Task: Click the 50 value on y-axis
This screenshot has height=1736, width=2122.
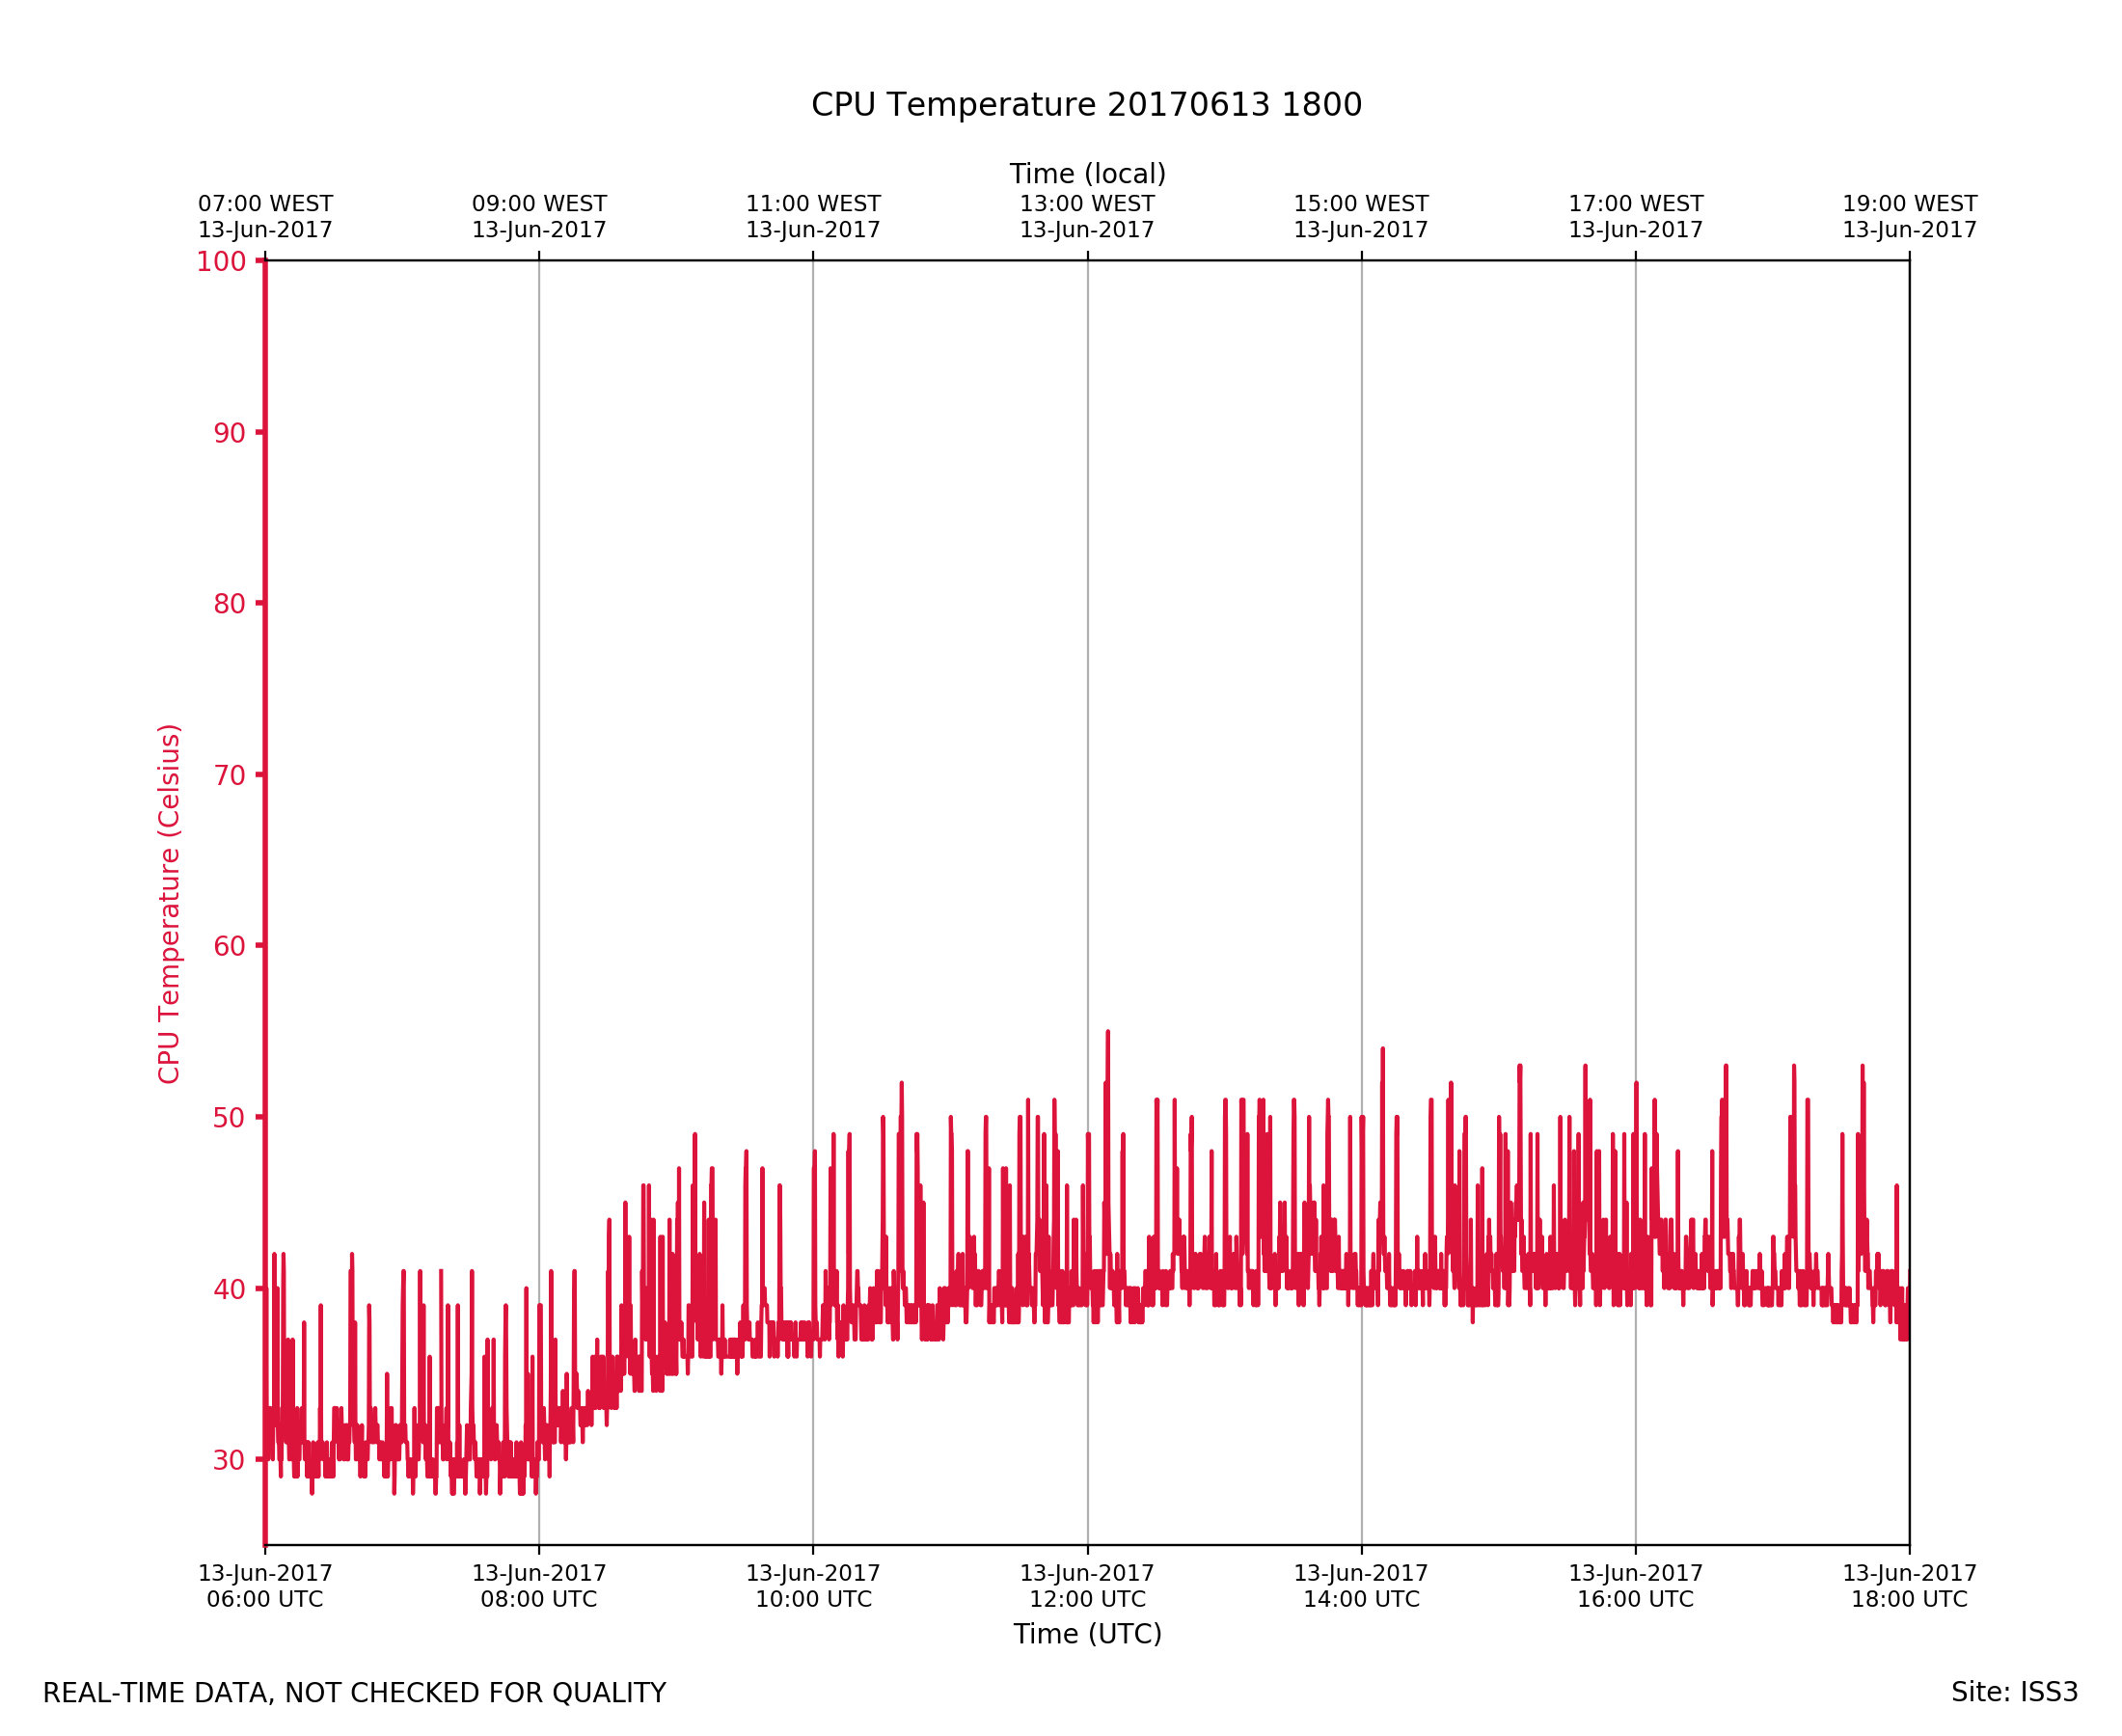Action: click(x=229, y=1118)
